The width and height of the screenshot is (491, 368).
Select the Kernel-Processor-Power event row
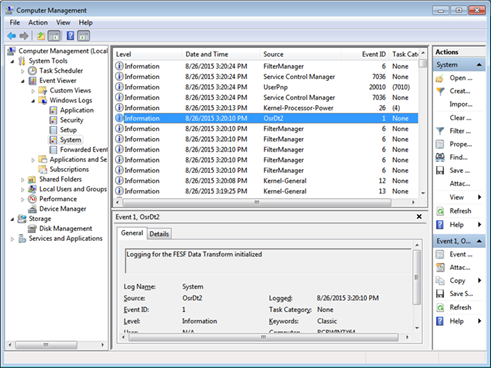266,108
